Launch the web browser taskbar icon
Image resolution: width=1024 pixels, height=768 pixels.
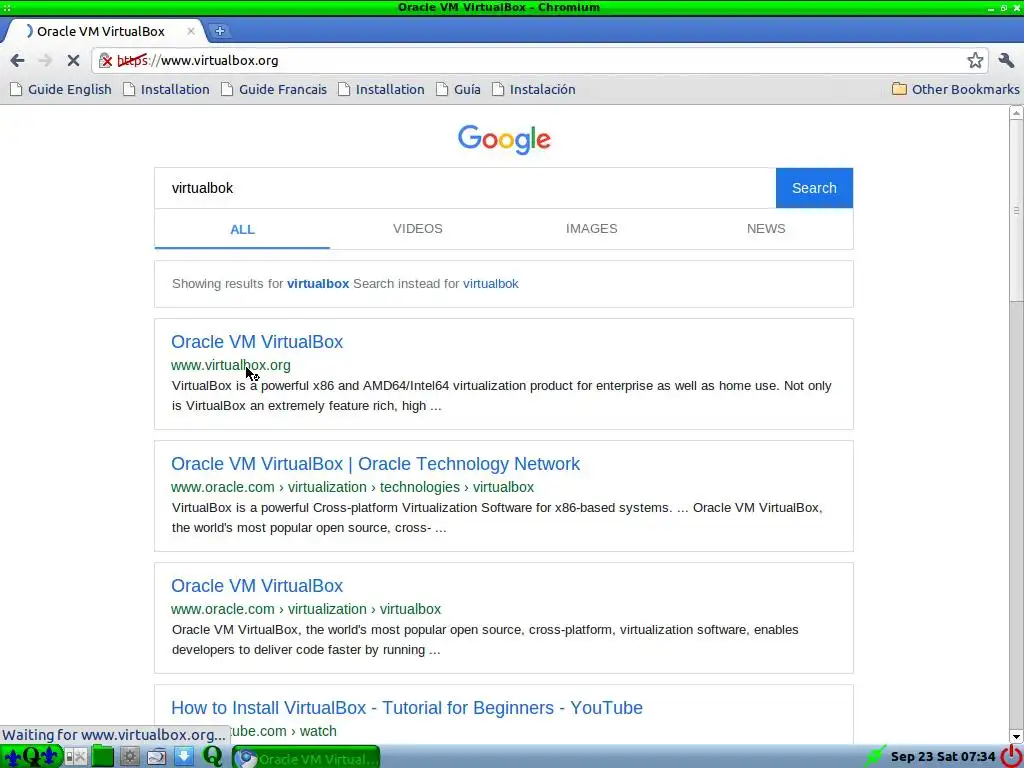tap(157, 757)
